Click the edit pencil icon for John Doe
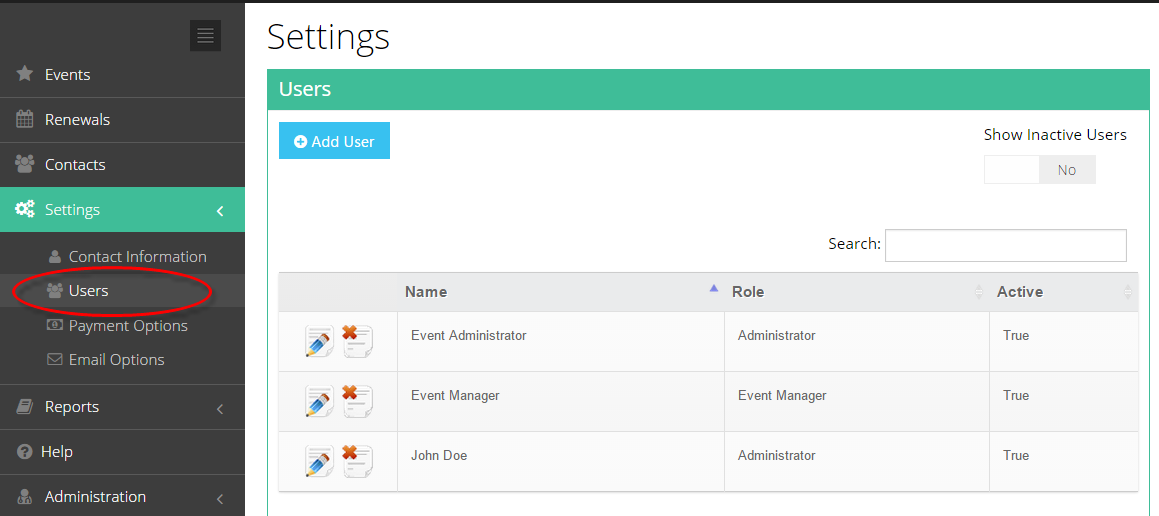Screen dimensions: 1159x516 319,461
